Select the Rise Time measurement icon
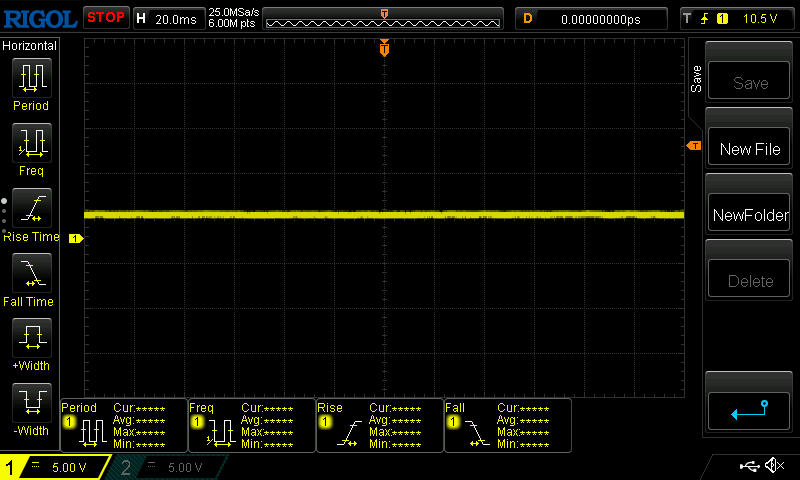This screenshot has height=480, width=800. pos(32,208)
